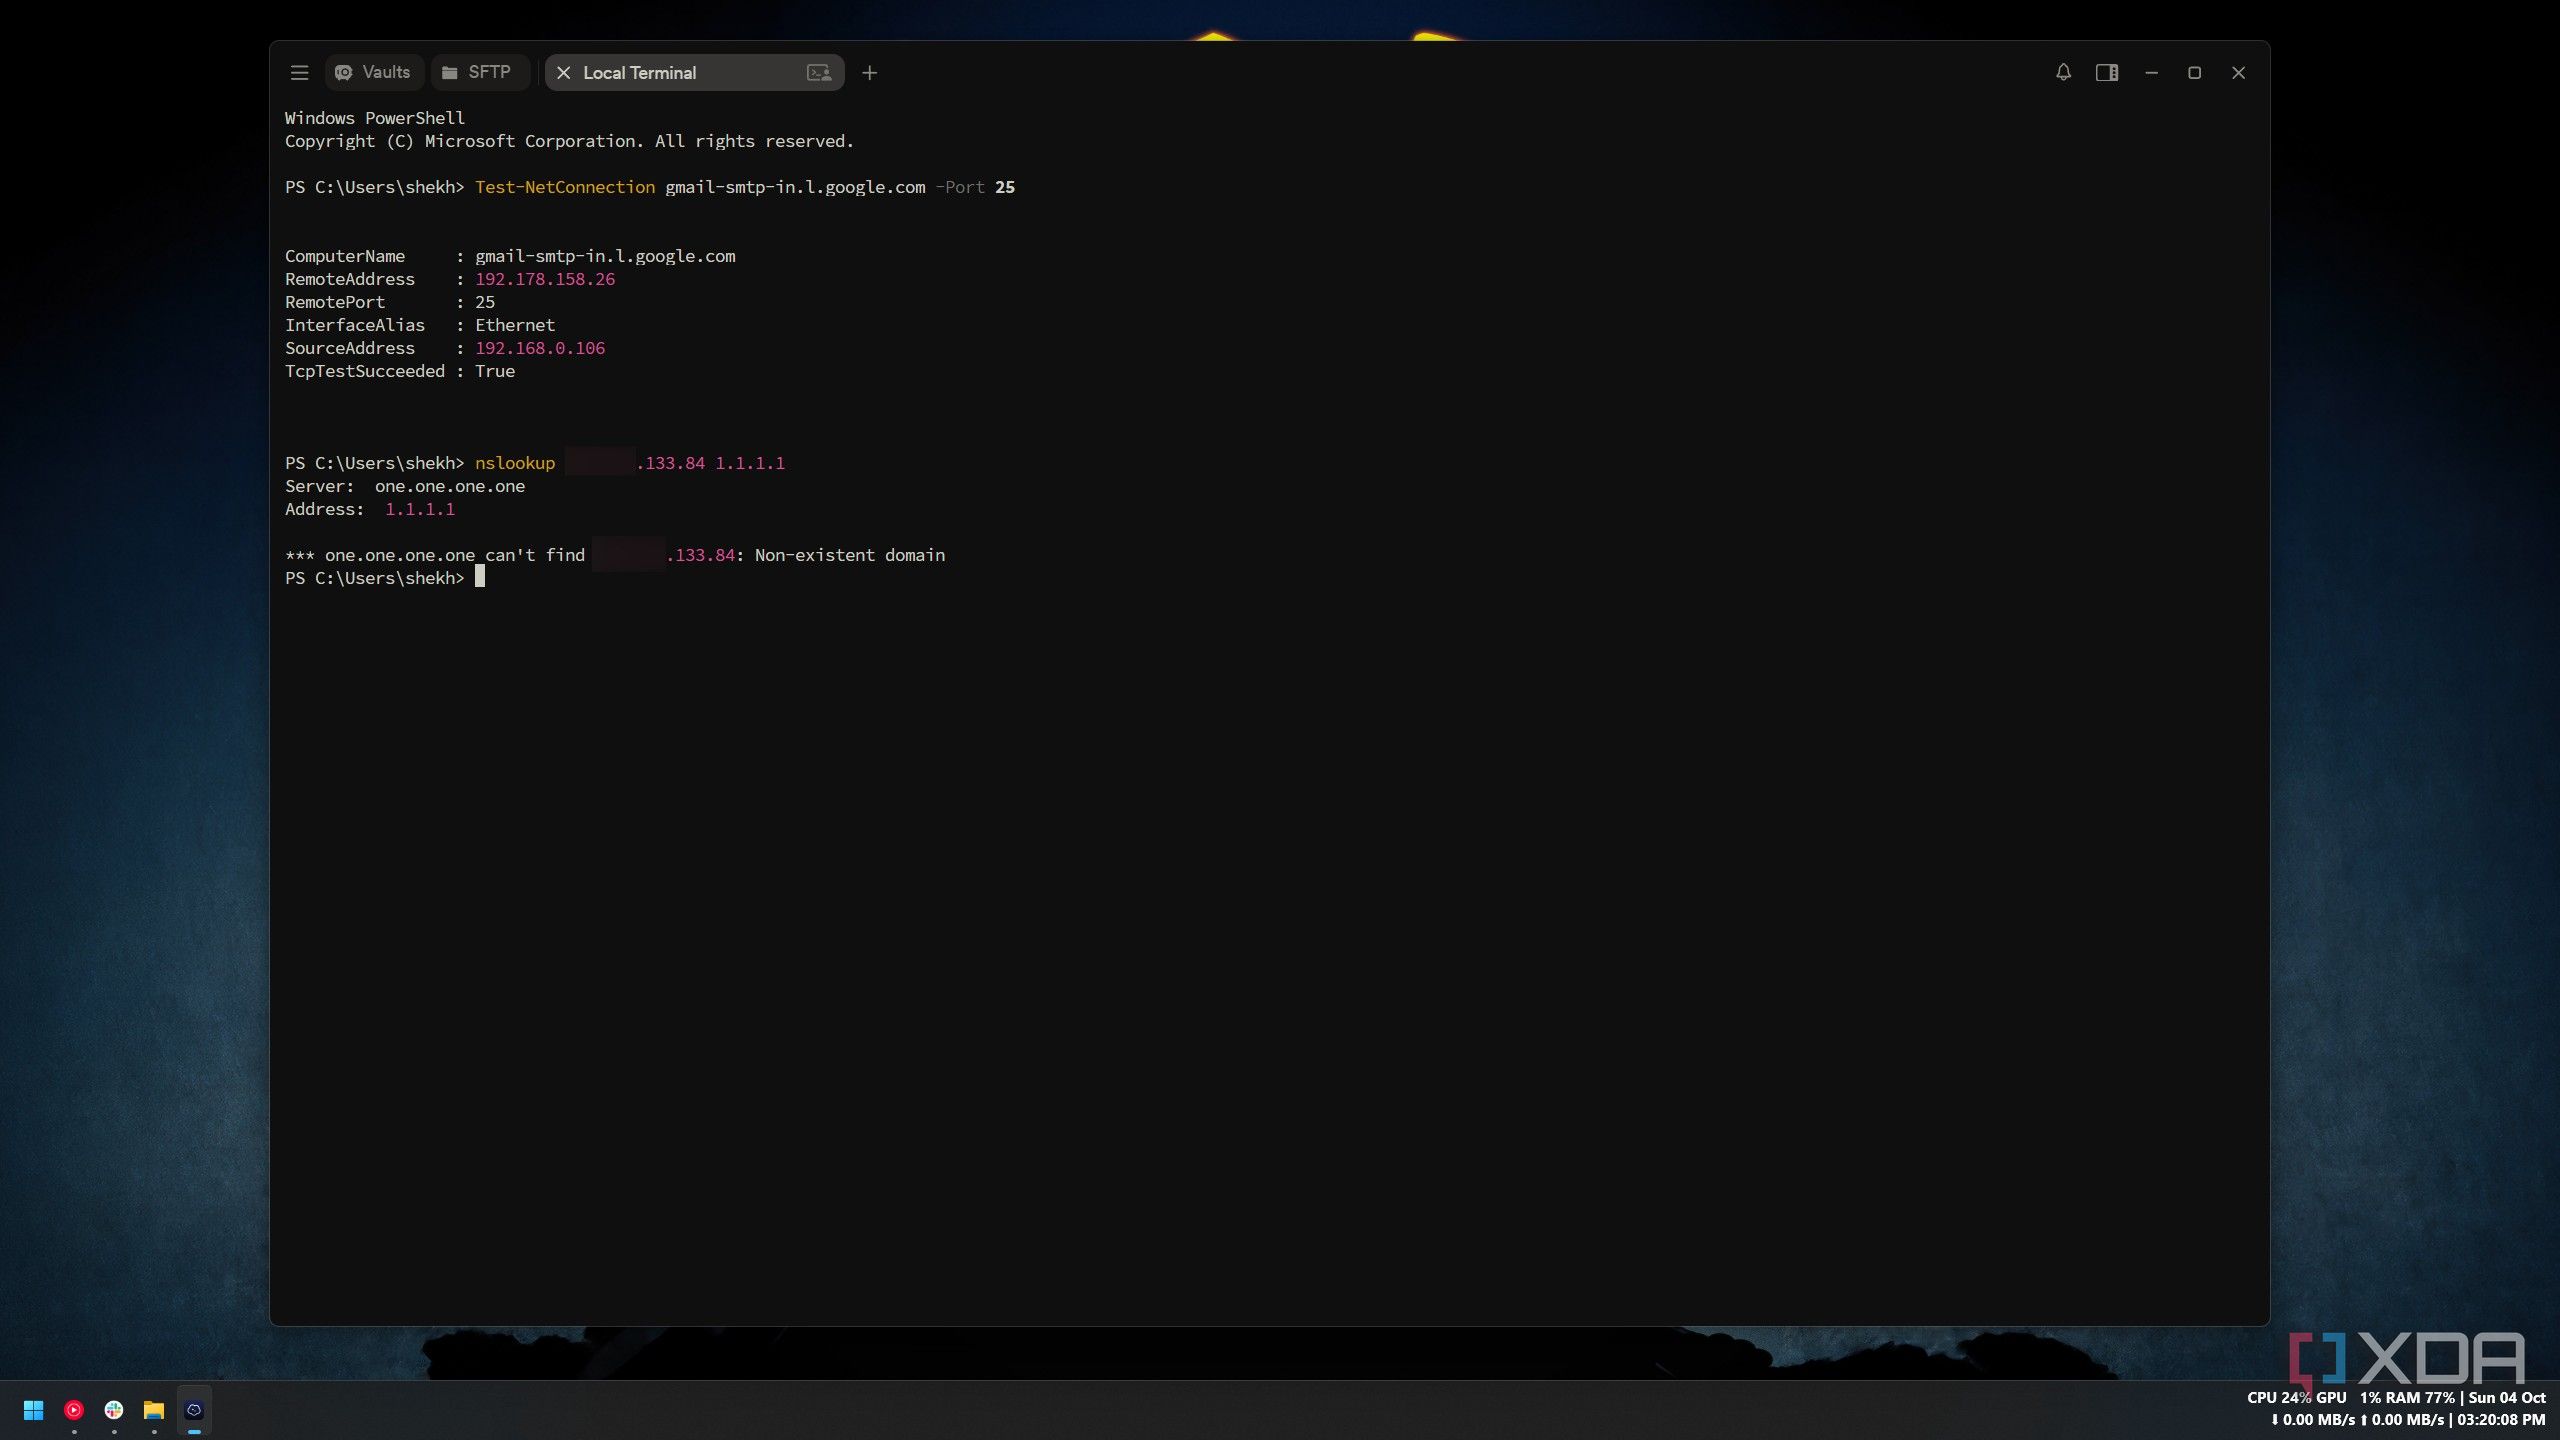This screenshot has height=1440, width=2560.
Task: Click the SourceAddress value 192.168.0.106
Action: pos(540,348)
